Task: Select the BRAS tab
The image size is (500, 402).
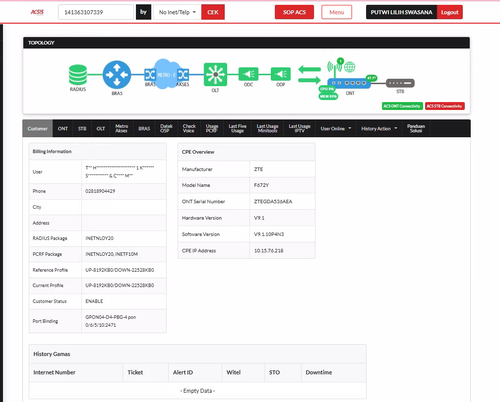Action: pyautogui.click(x=144, y=129)
